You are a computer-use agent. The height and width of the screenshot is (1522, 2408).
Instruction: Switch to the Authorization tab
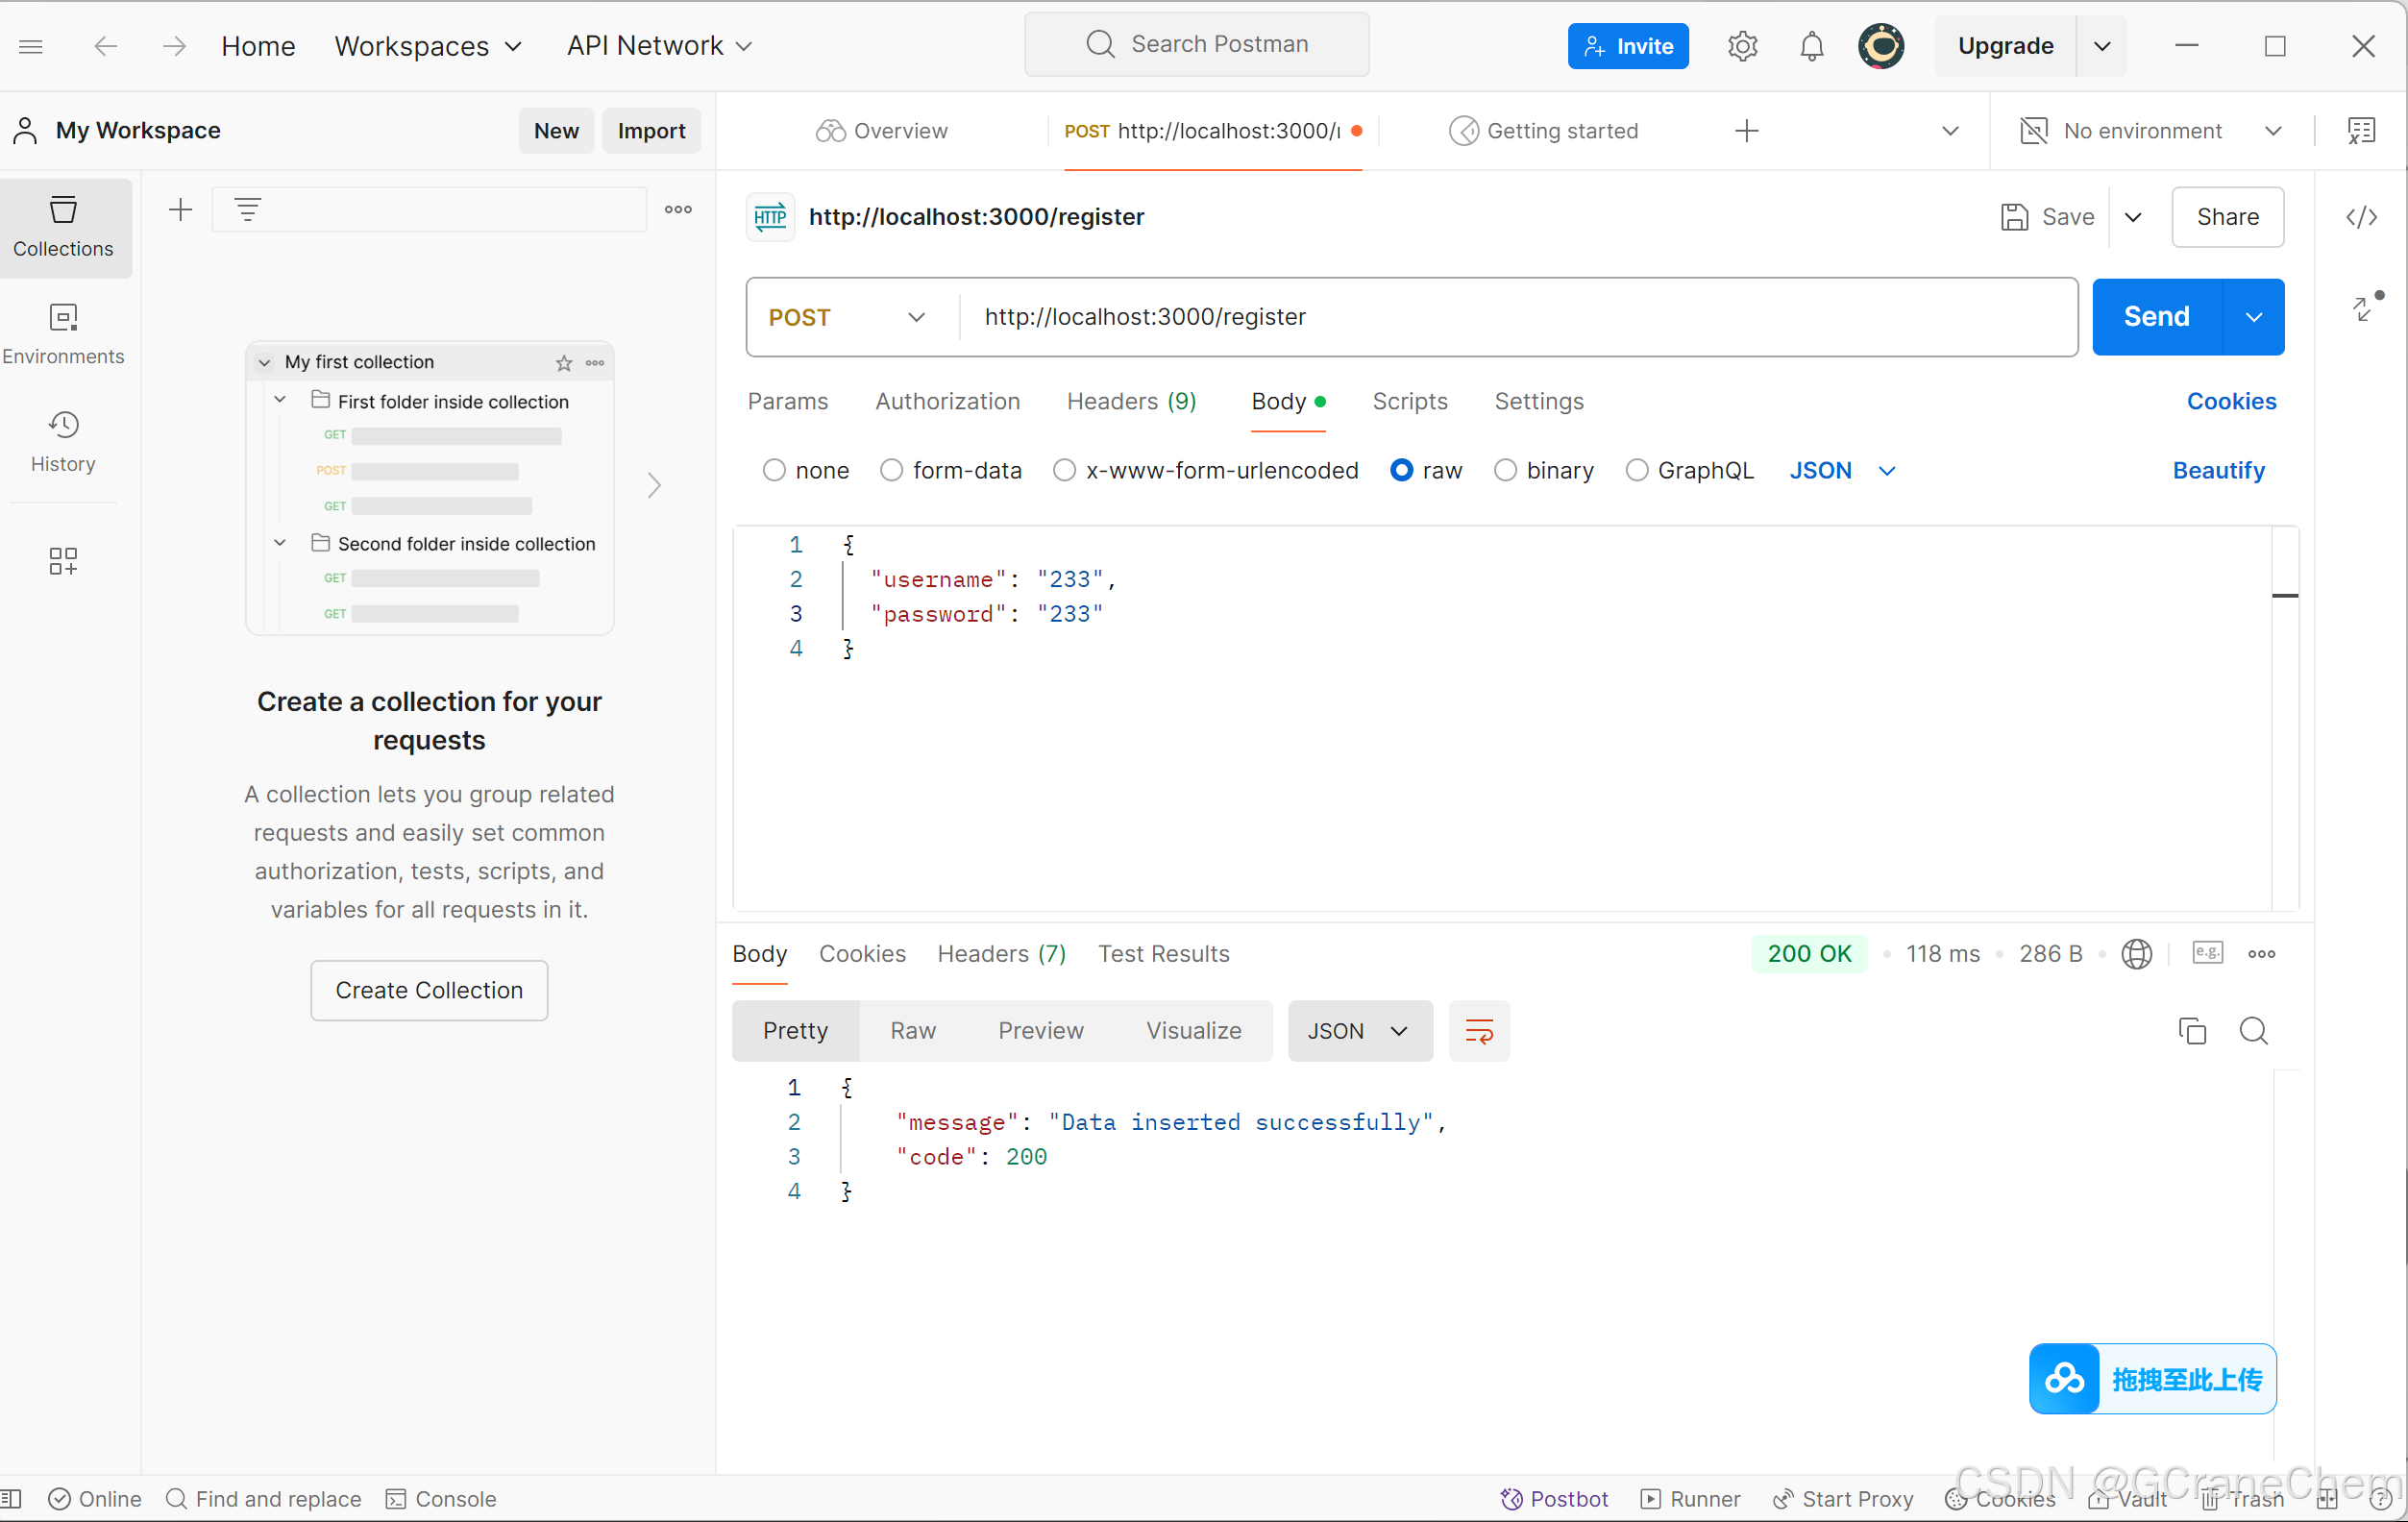pos(947,401)
